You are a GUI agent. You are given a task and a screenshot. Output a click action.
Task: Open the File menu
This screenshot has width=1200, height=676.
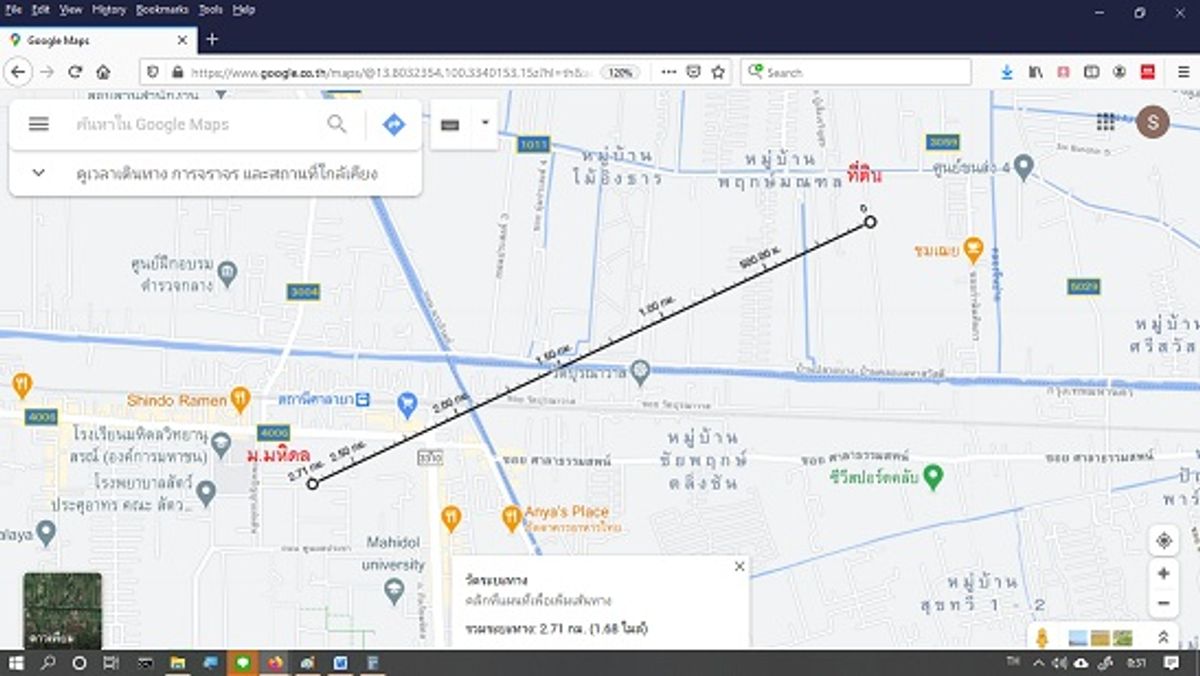14,9
